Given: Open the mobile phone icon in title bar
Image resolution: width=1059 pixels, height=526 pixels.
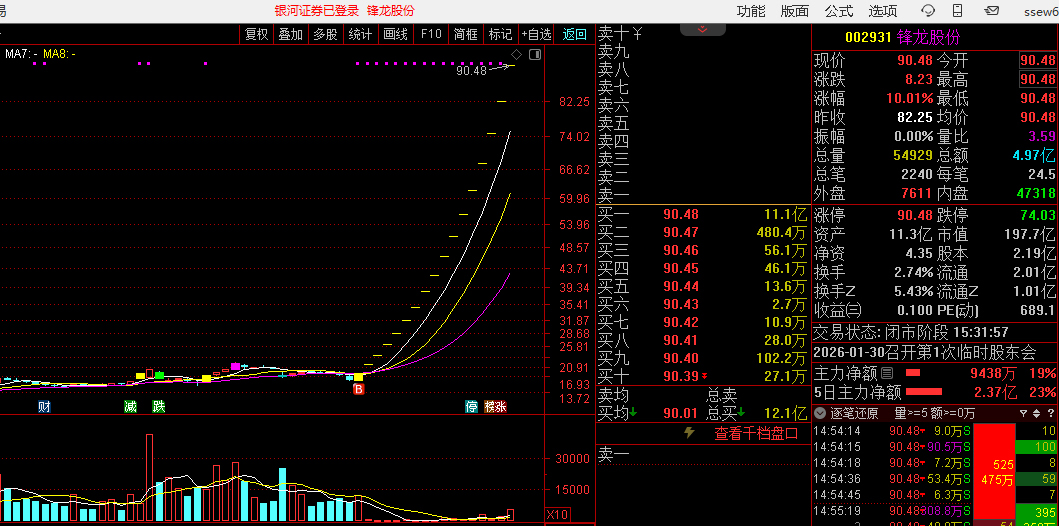Looking at the screenshot, I should (957, 11).
